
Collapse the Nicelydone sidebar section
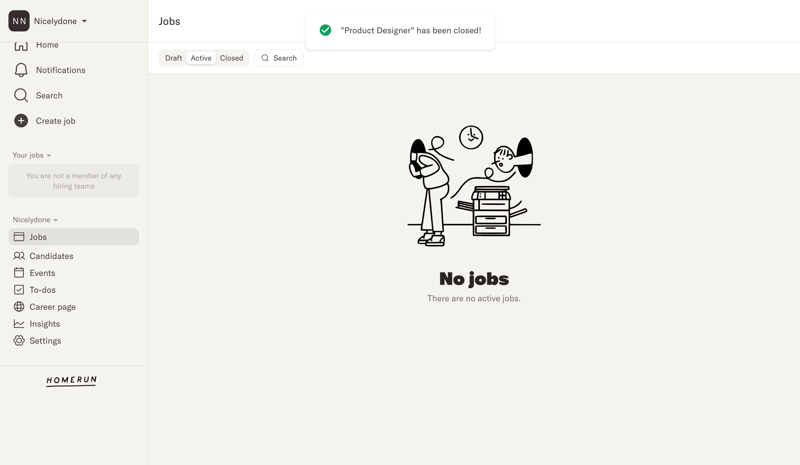tap(35, 220)
